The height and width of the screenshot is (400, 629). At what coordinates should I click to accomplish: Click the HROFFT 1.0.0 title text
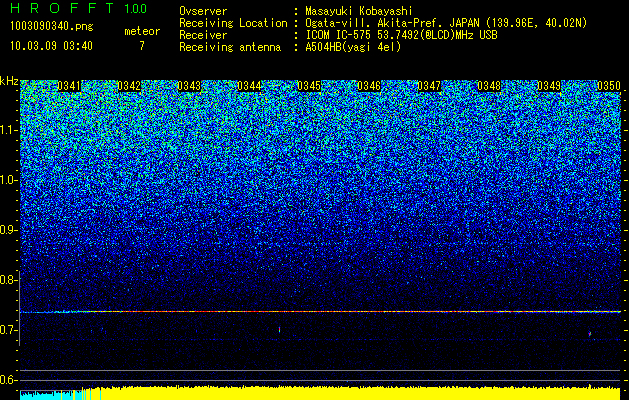point(78,8)
